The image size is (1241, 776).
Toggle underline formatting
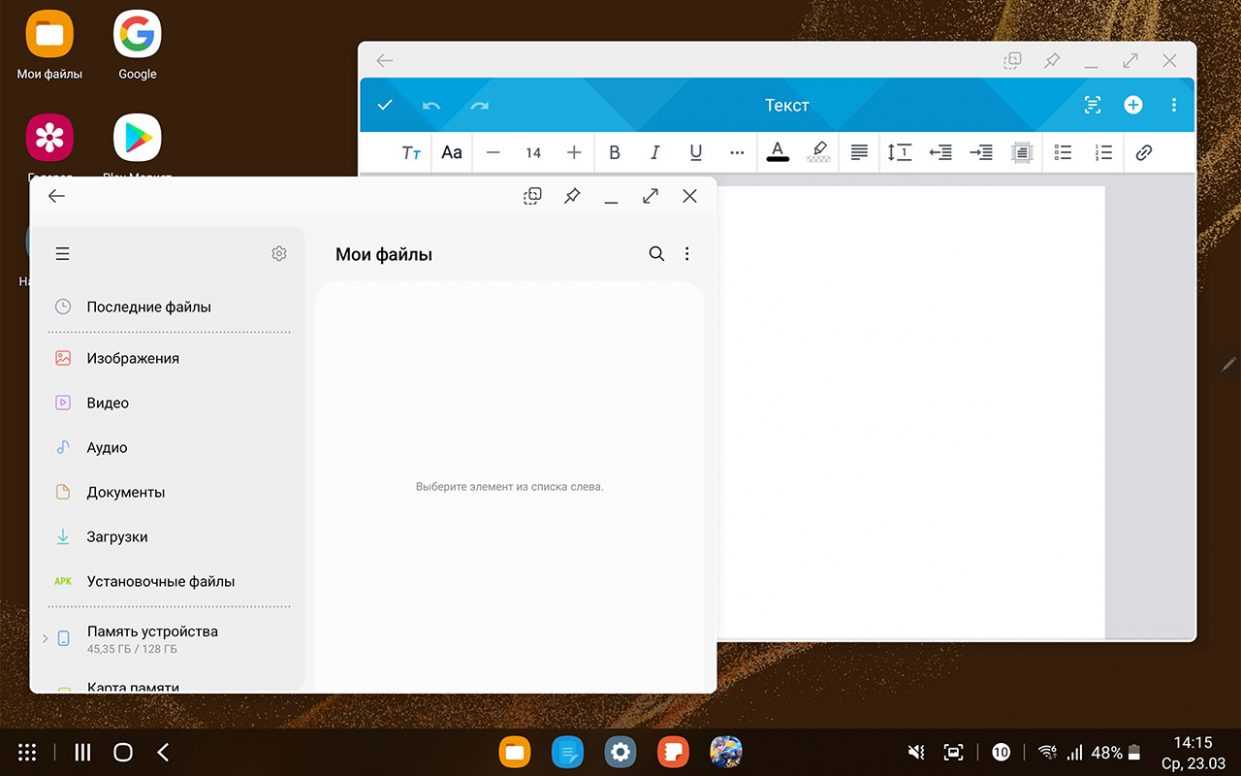click(x=695, y=153)
